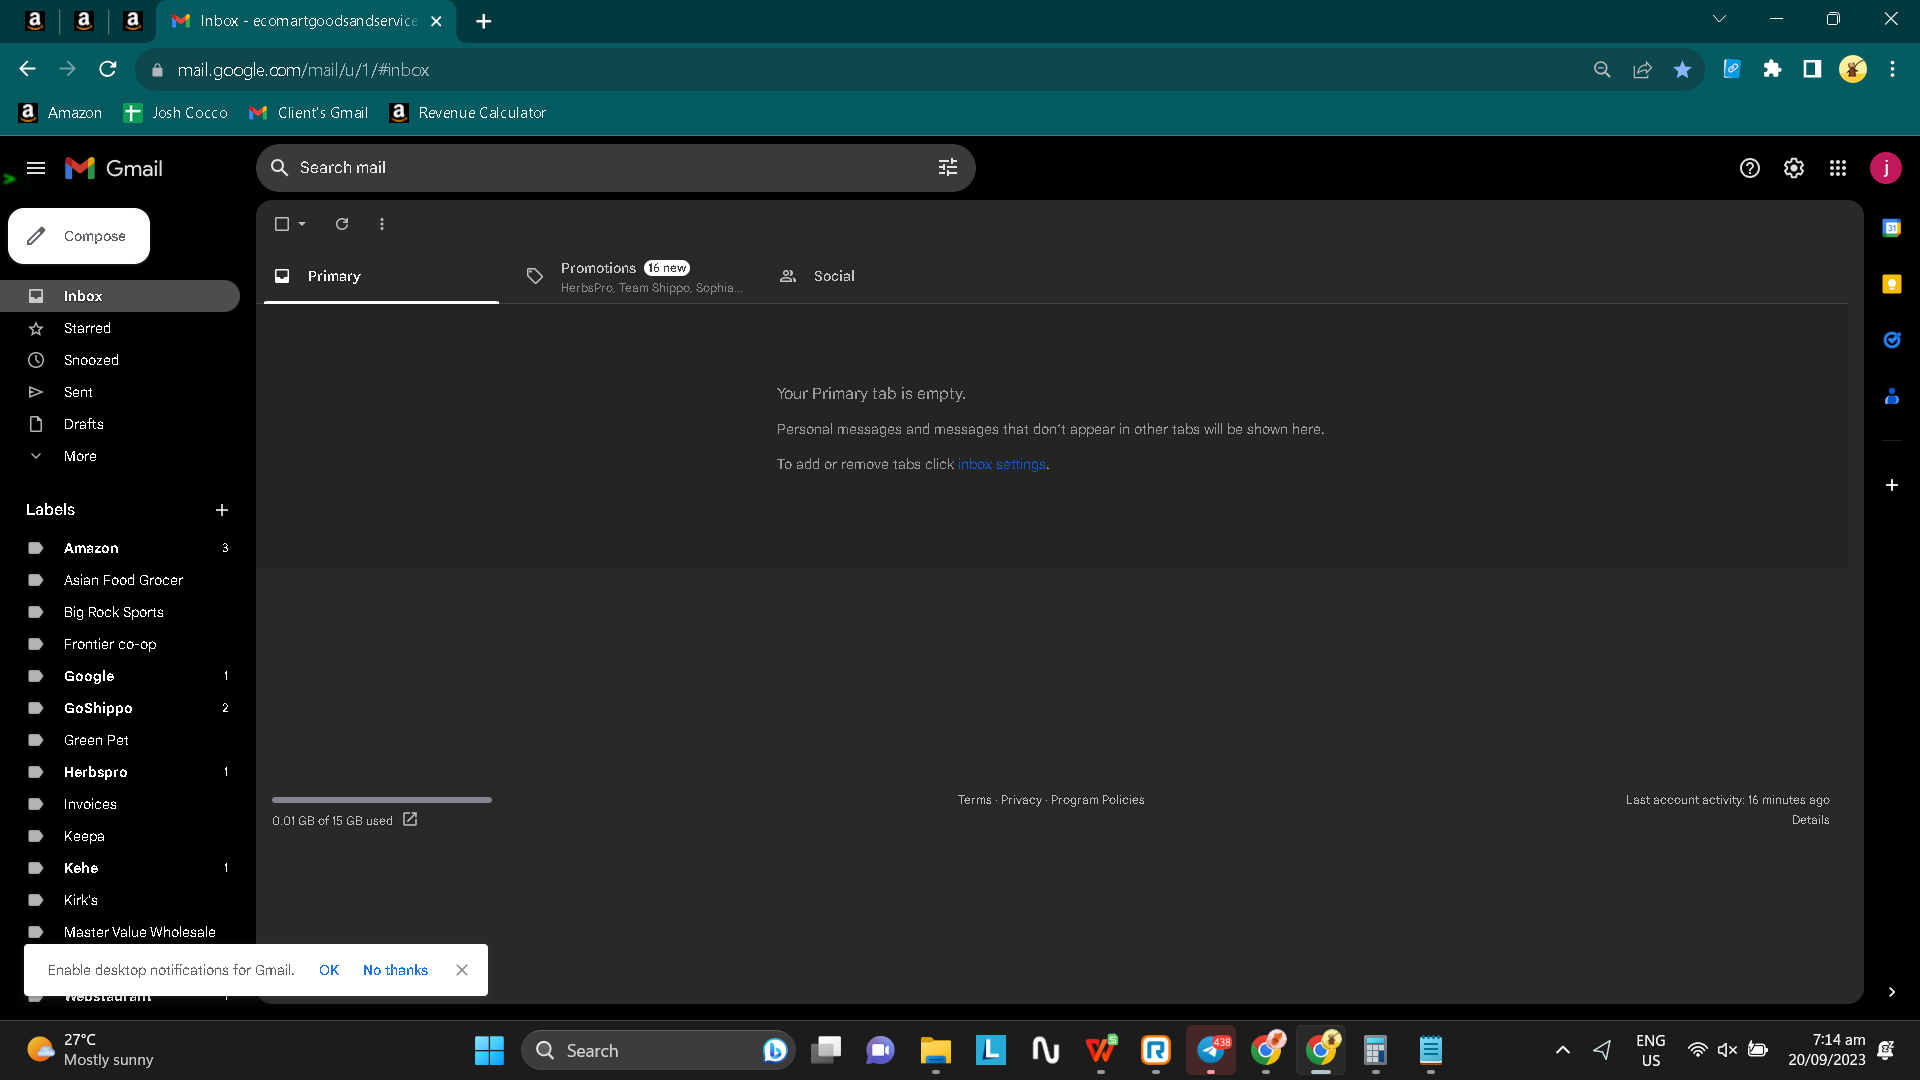Dismiss the notification prompt with X
This screenshot has height=1080, width=1920.
coord(462,970)
